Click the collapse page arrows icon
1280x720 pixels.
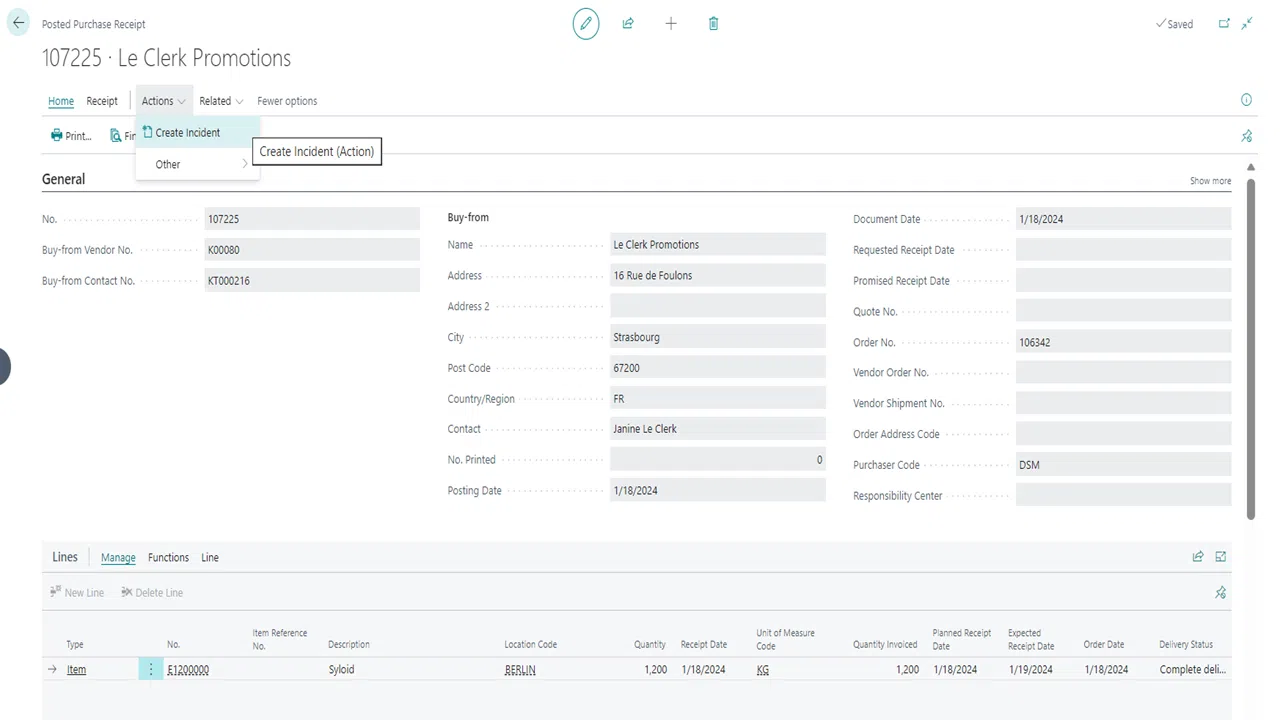point(1247,23)
